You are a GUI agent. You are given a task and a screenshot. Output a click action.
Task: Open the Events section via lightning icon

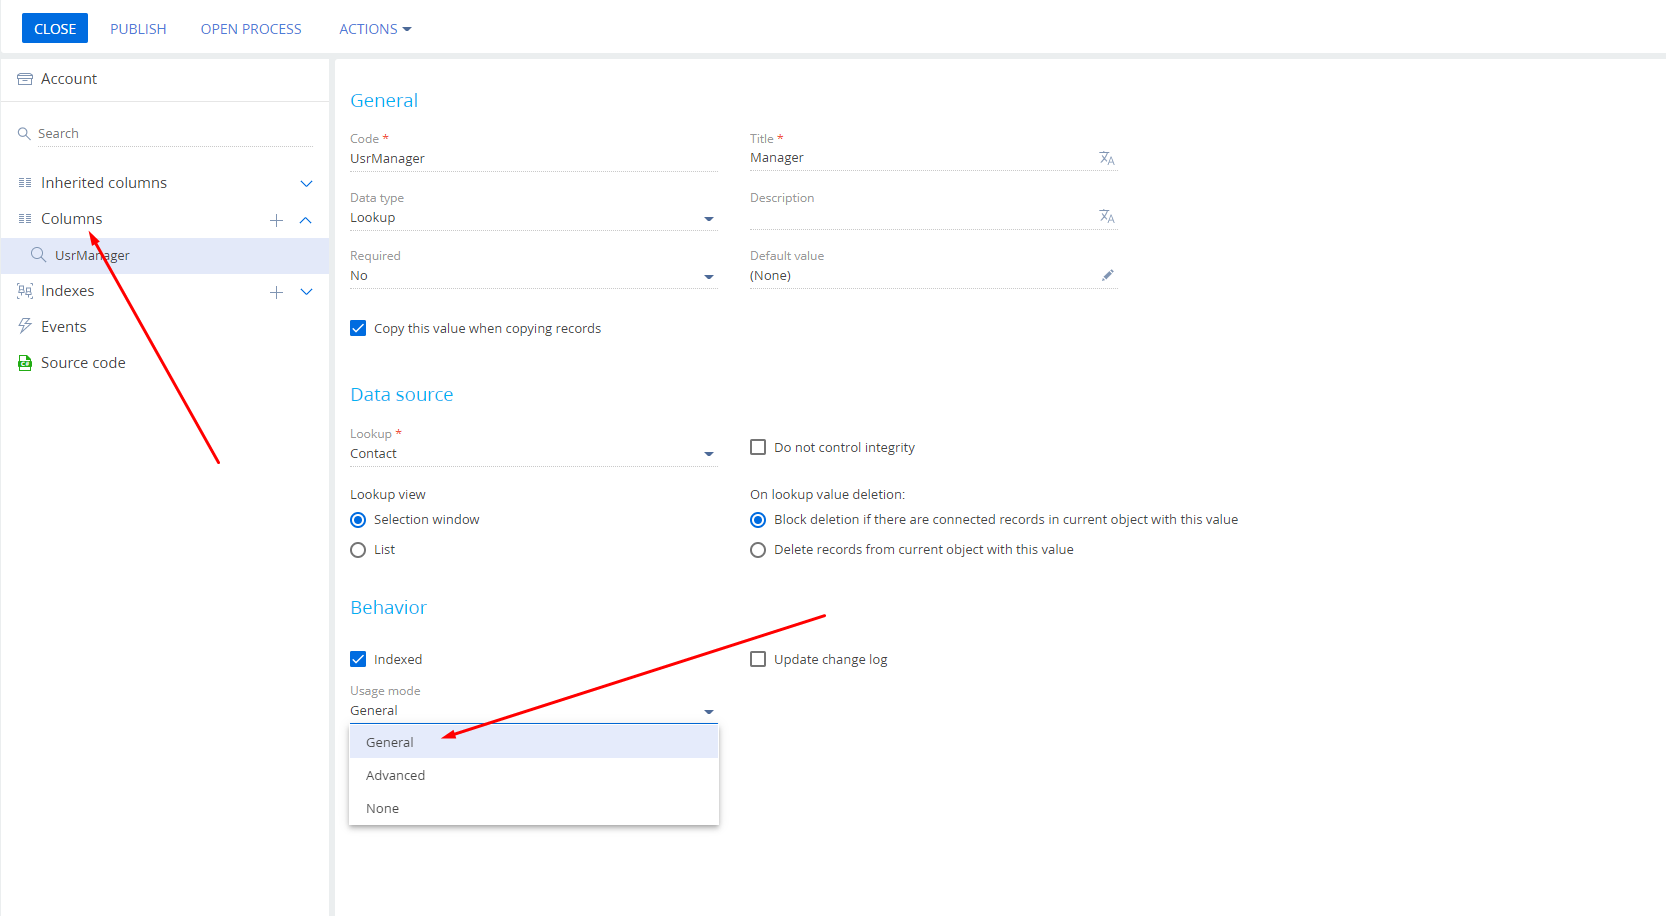pyautogui.click(x=25, y=326)
